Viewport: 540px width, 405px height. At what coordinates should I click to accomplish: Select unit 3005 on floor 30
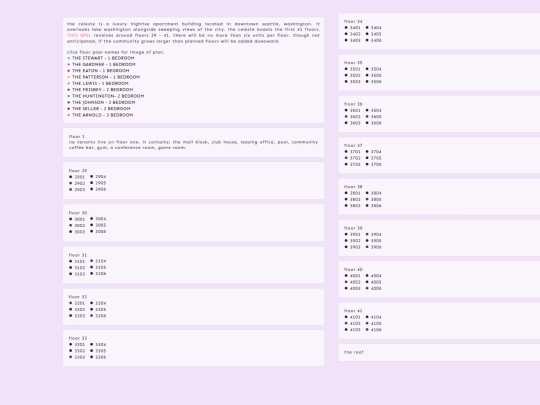pyautogui.click(x=101, y=225)
